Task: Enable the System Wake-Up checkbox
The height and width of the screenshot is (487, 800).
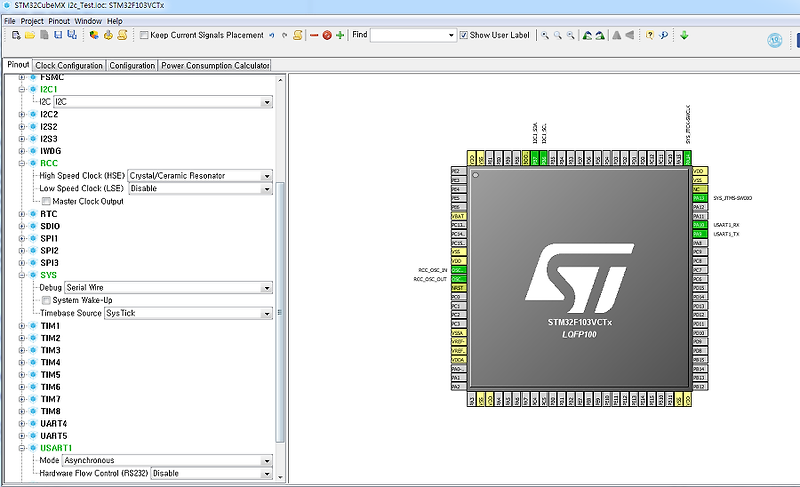Action: (x=46, y=300)
